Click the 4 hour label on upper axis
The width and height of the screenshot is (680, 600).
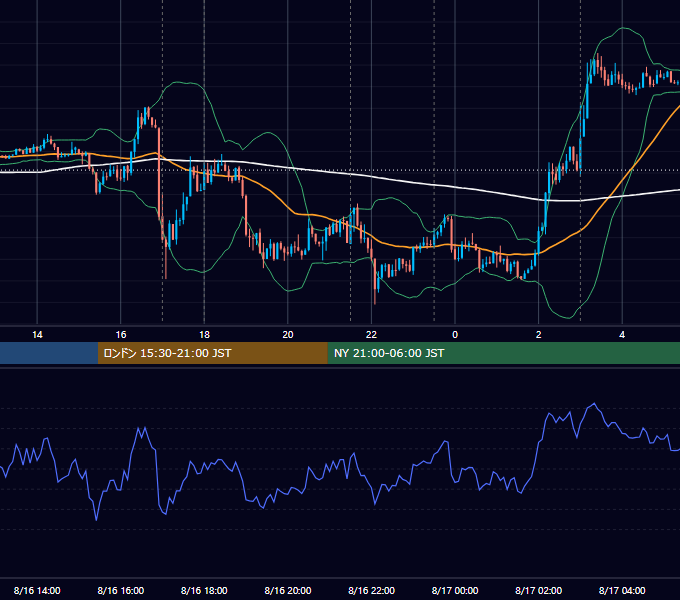click(622, 335)
